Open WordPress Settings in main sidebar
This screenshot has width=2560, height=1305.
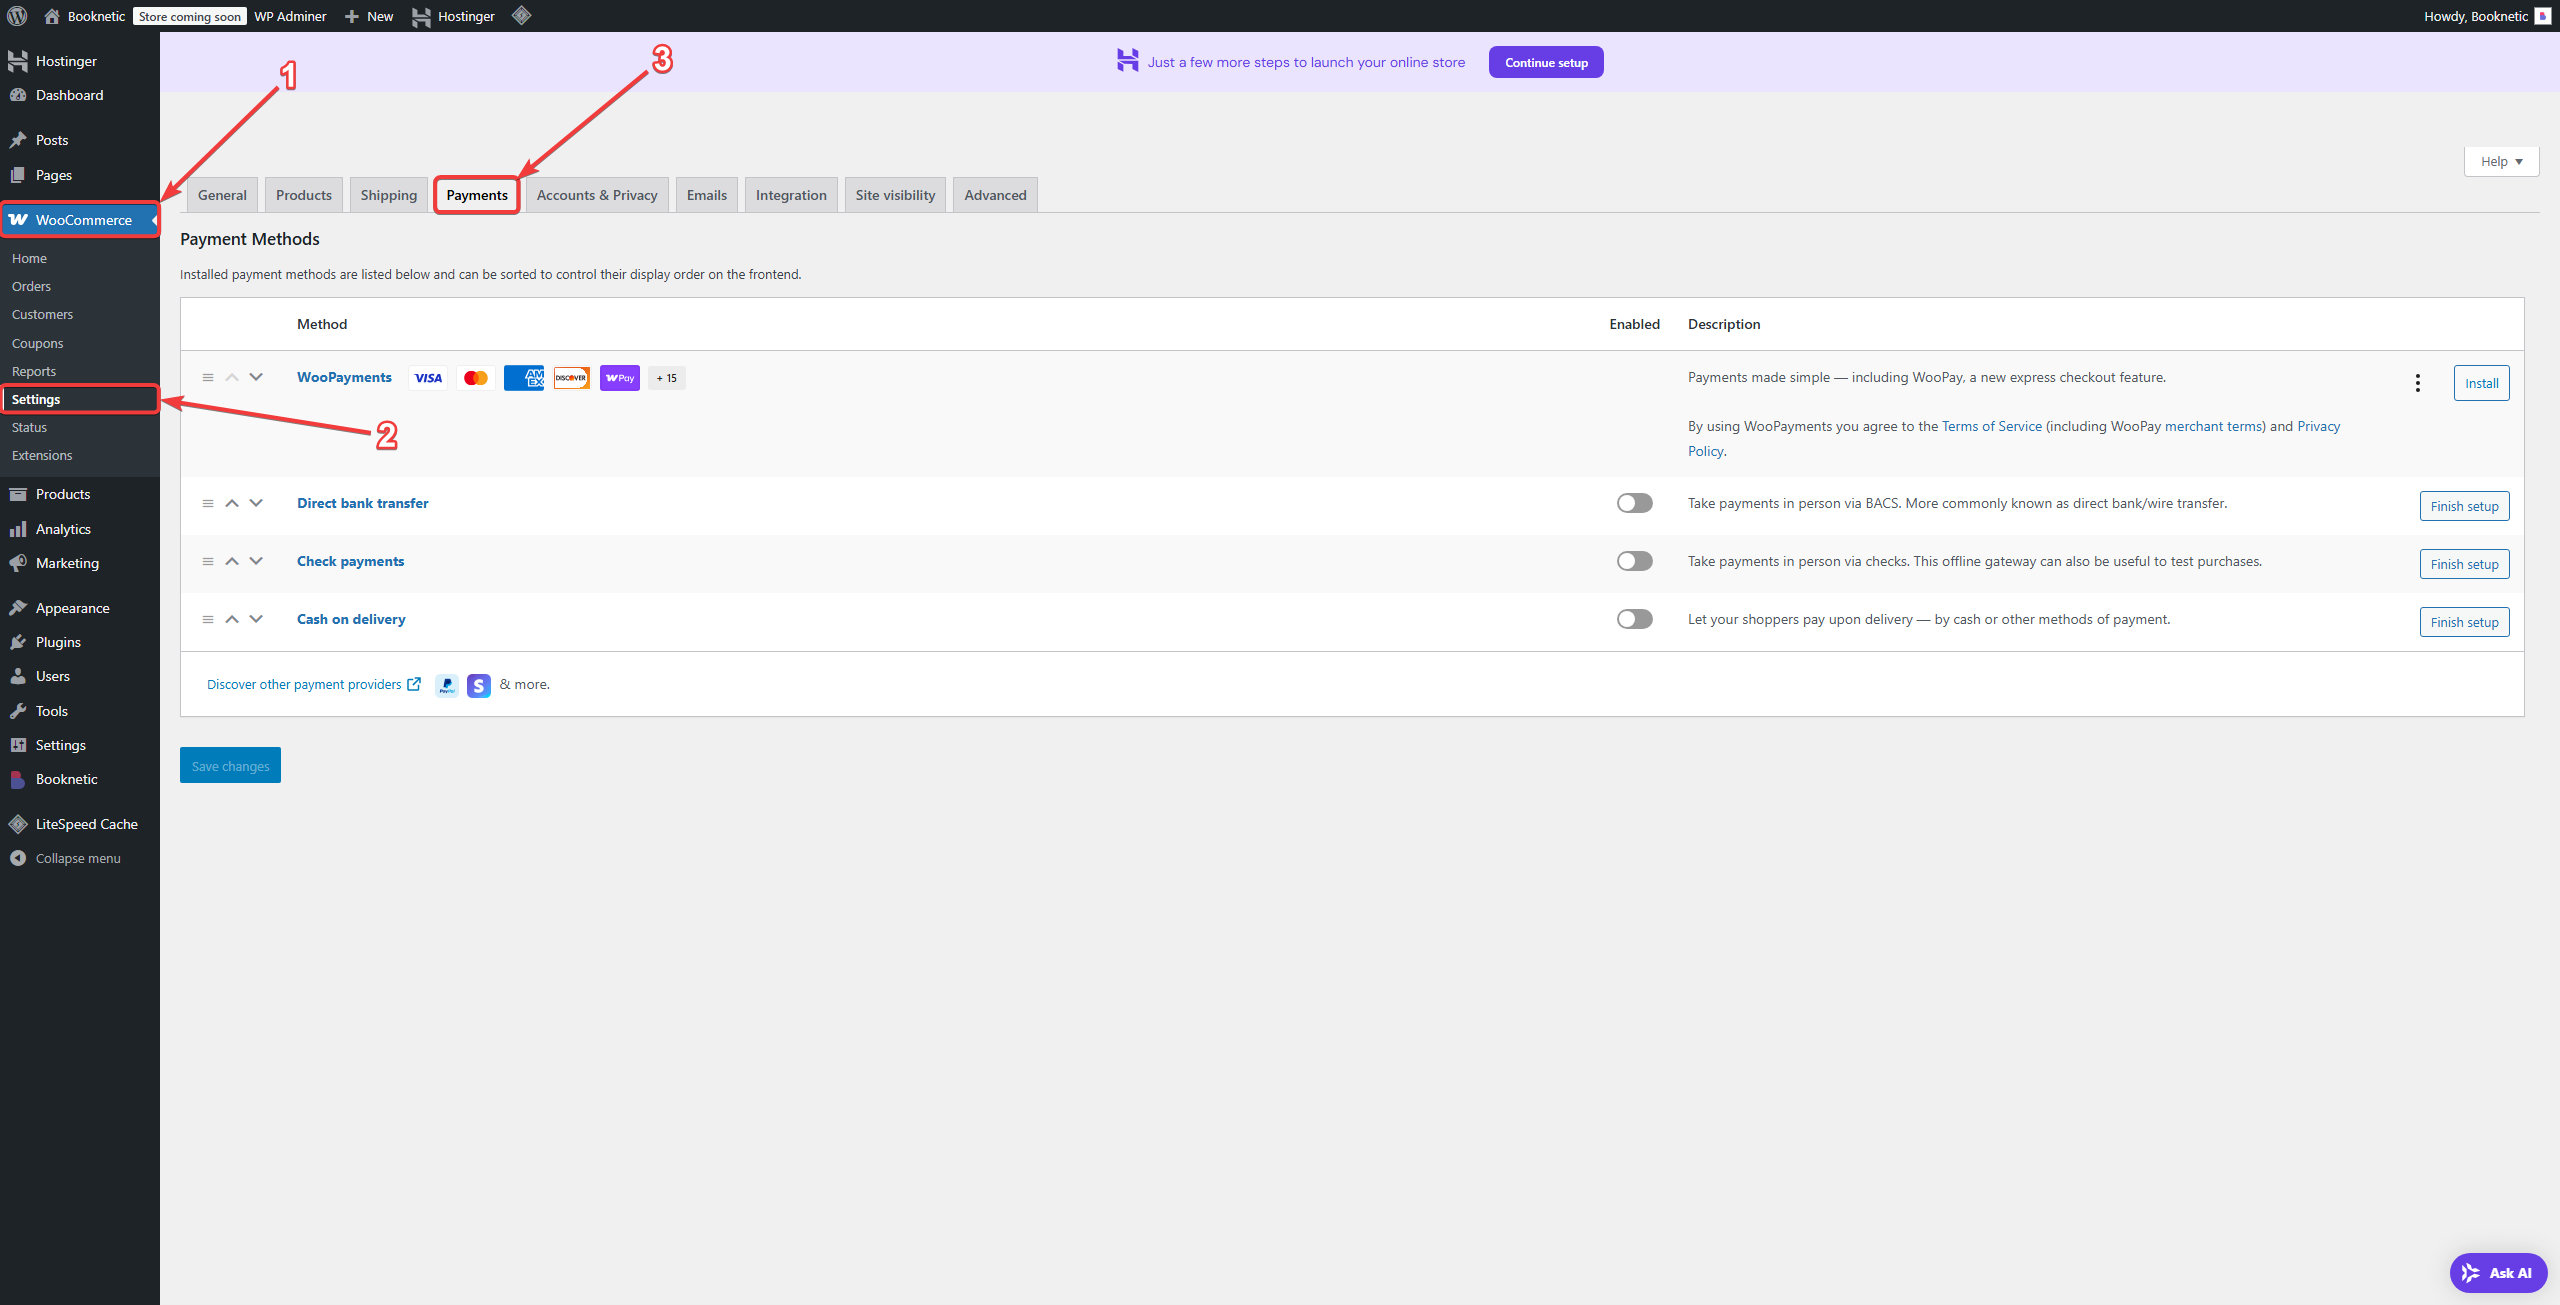tap(80, 745)
